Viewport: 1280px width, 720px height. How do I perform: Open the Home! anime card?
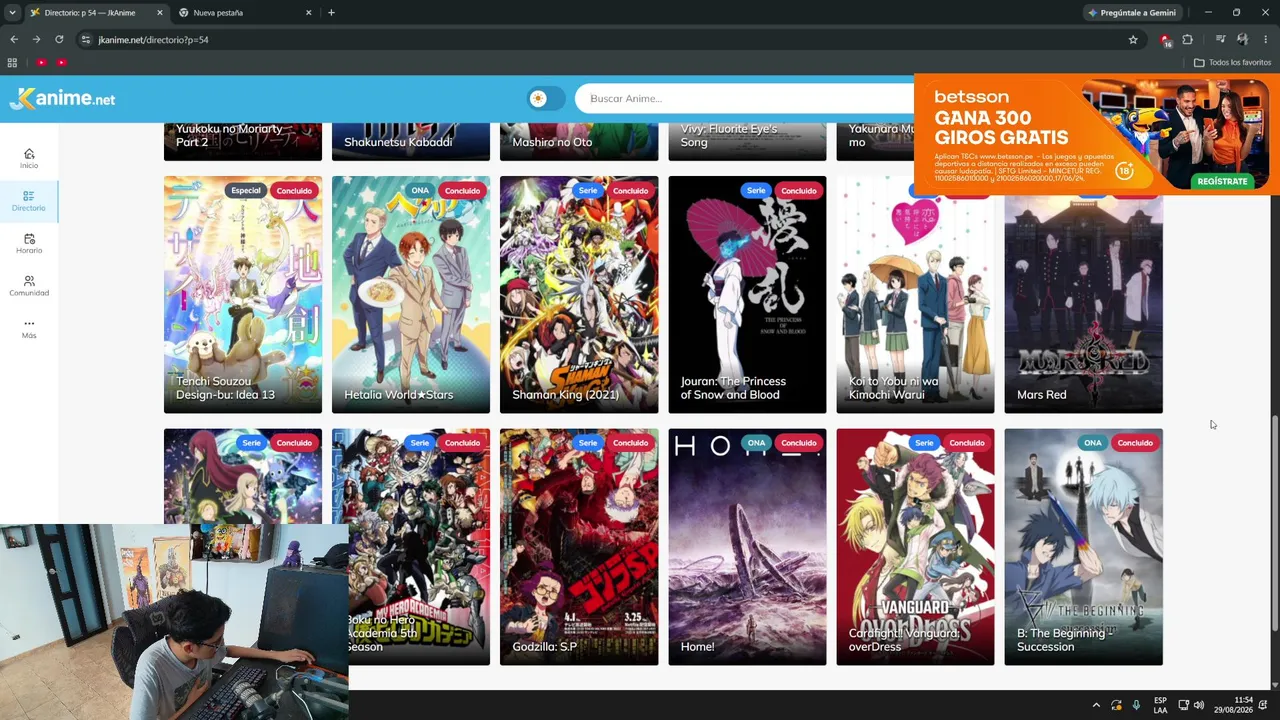pos(747,547)
